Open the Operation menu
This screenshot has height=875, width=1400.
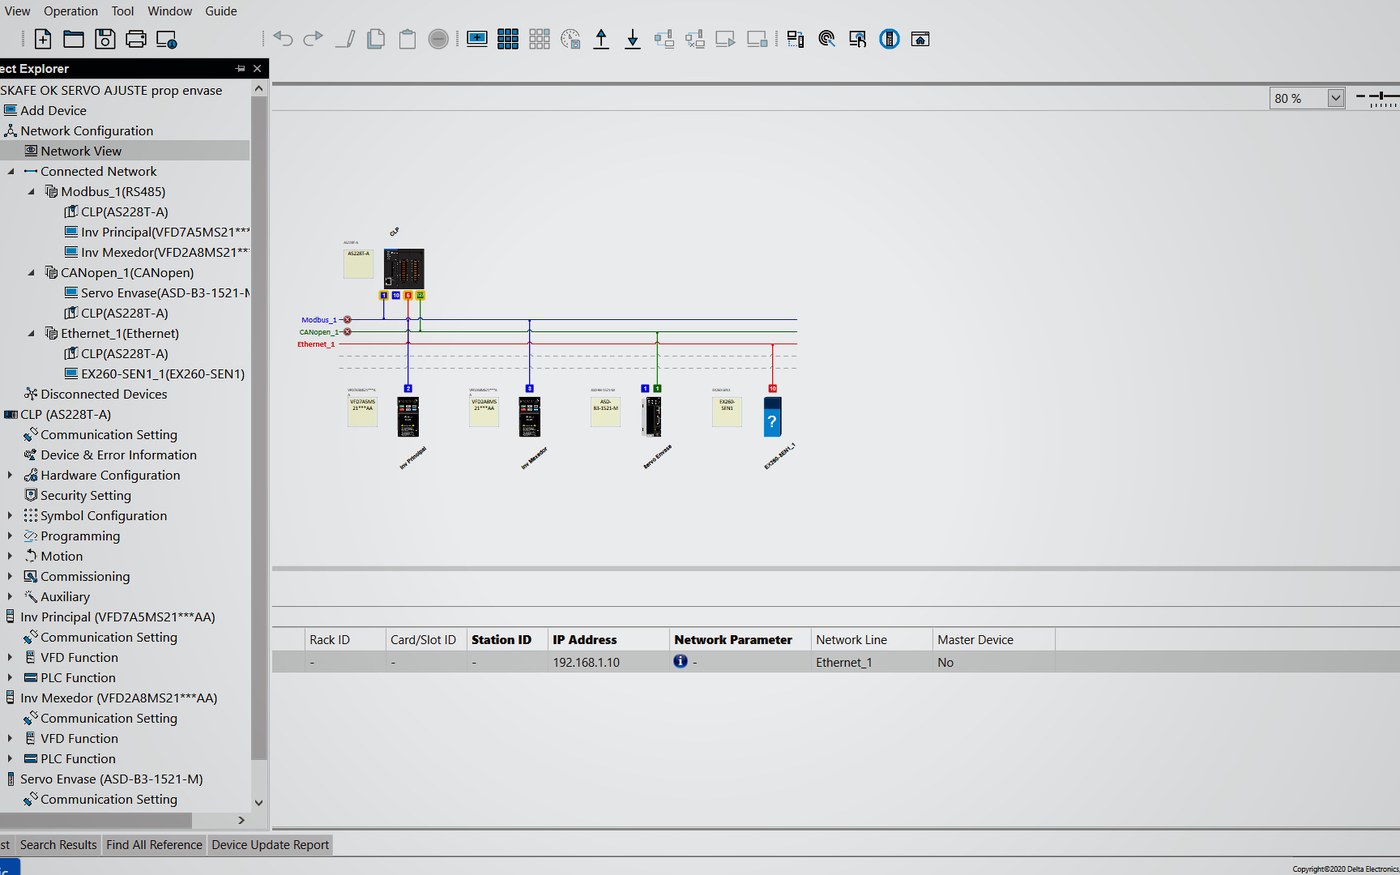click(x=71, y=11)
